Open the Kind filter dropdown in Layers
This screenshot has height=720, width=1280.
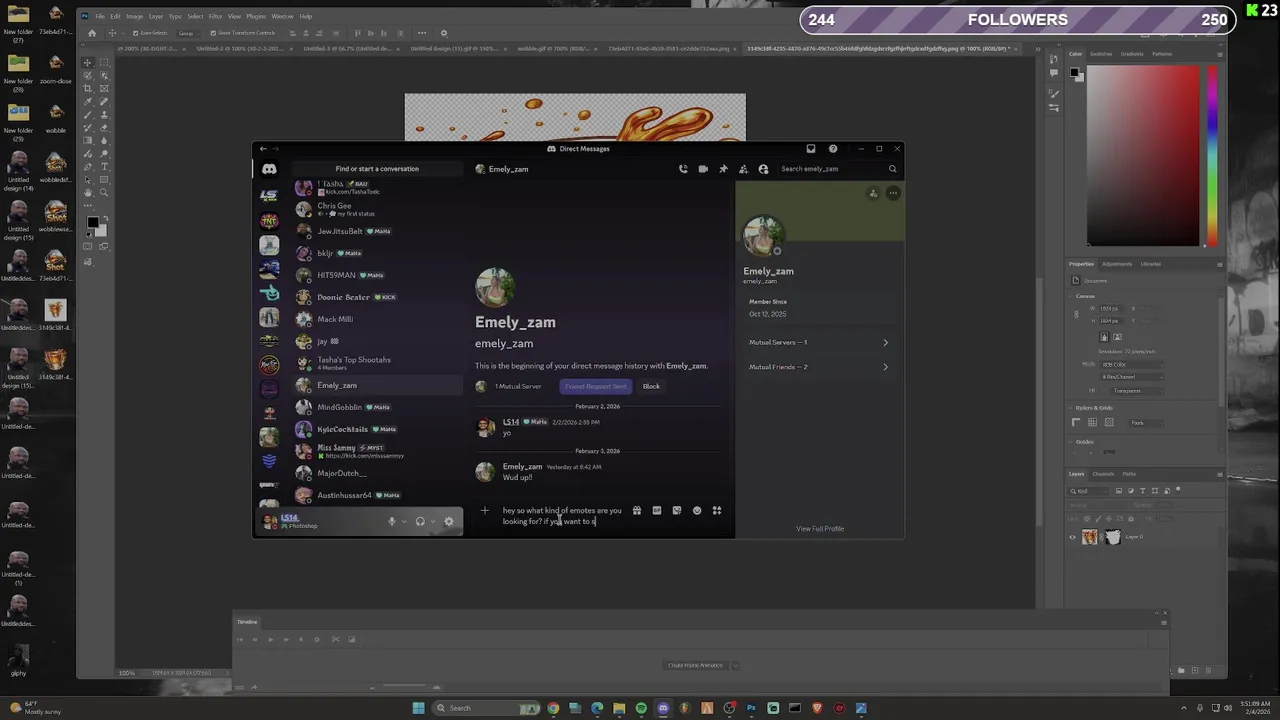[1089, 491]
